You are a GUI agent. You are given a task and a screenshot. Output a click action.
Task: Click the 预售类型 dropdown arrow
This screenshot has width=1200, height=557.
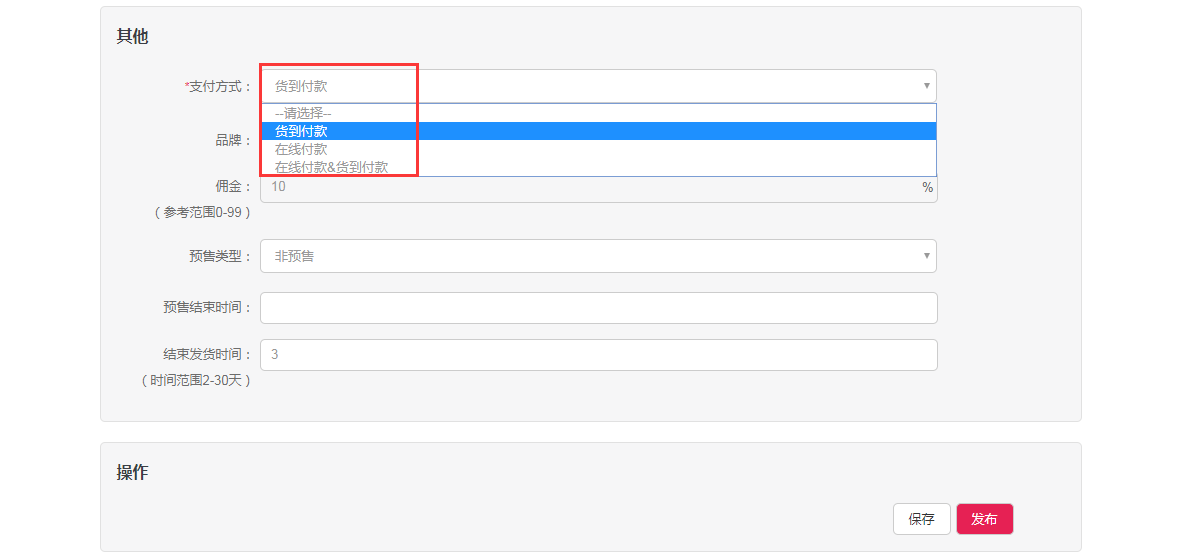pos(926,256)
